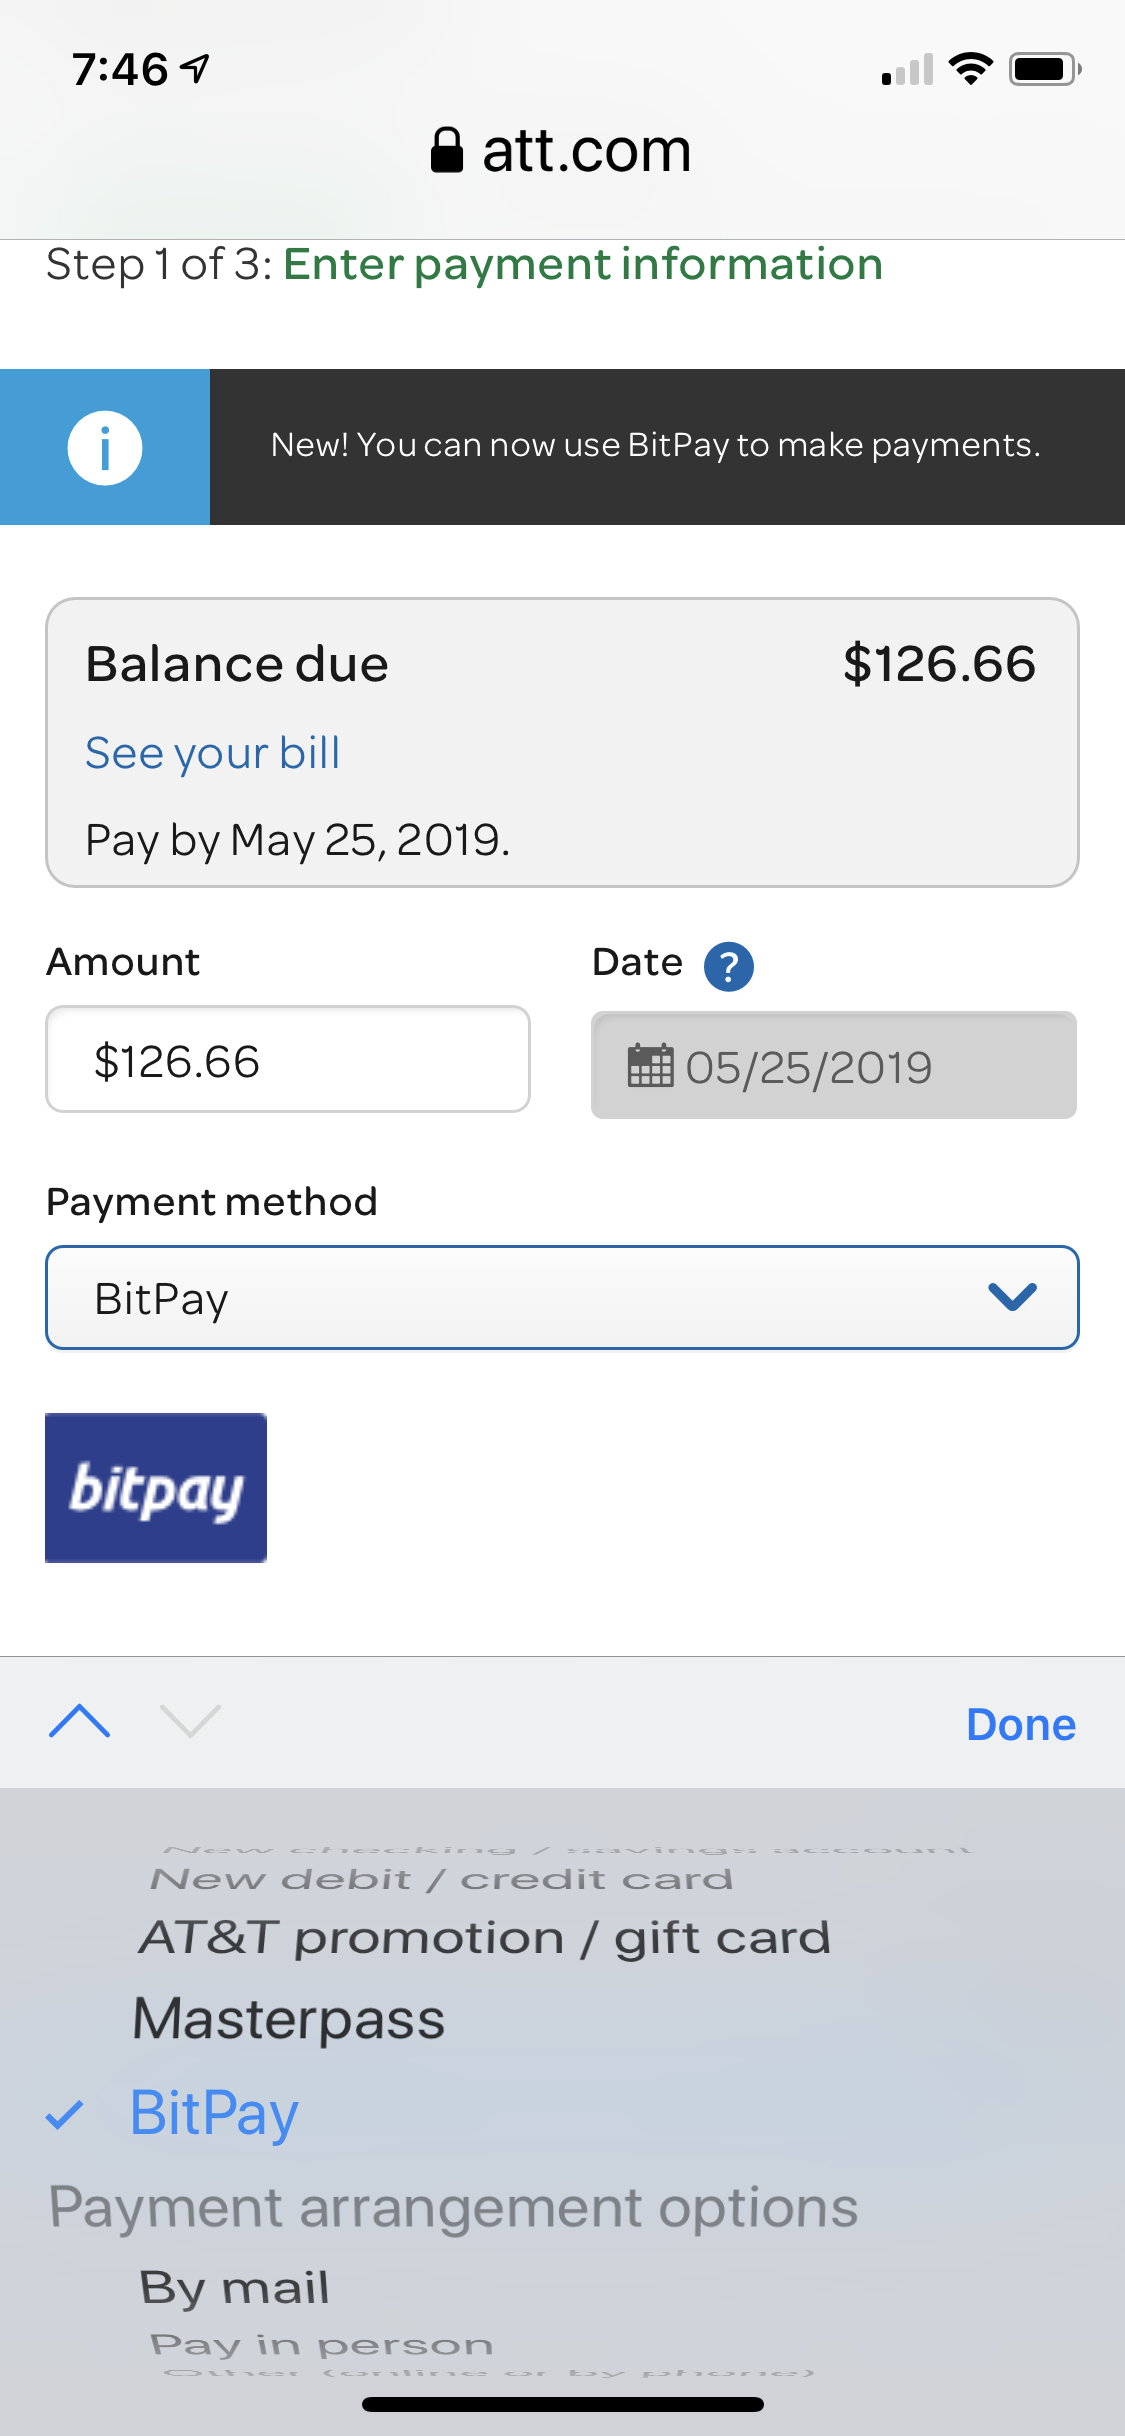Tap the checkmarked BitPay picker option
This screenshot has height=2436, width=1125.
click(214, 2113)
